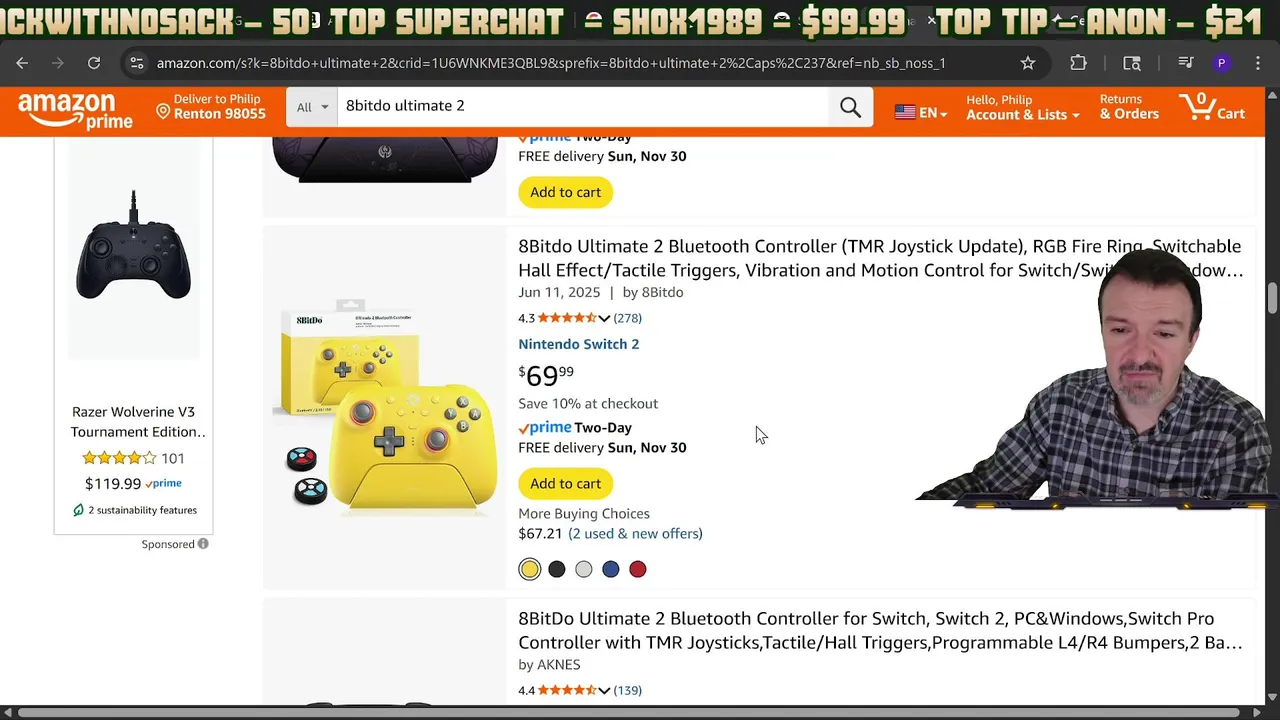Reload the page
1280x720 pixels.
click(94, 63)
